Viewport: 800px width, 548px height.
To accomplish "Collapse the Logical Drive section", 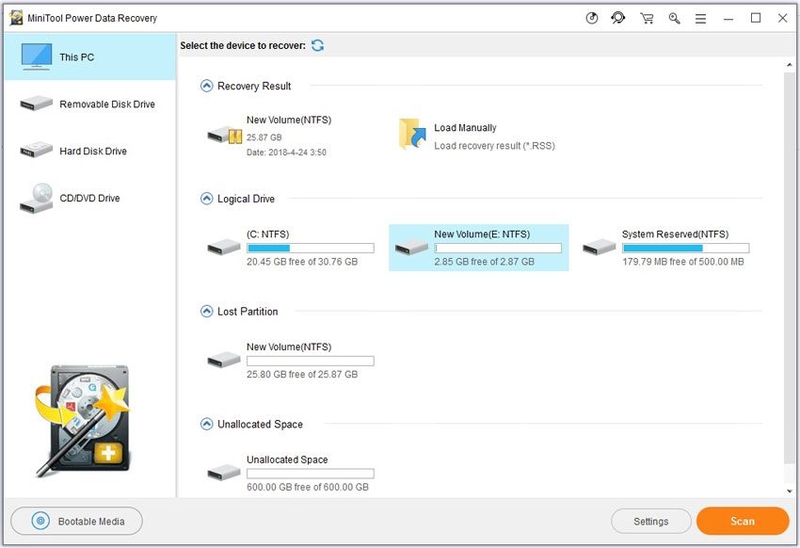I will tap(206, 198).
